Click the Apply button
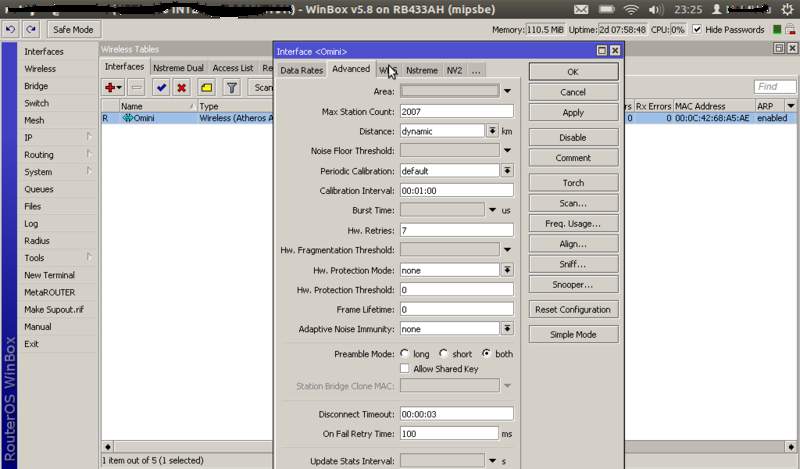Viewport: 800px width, 469px height. click(x=573, y=113)
